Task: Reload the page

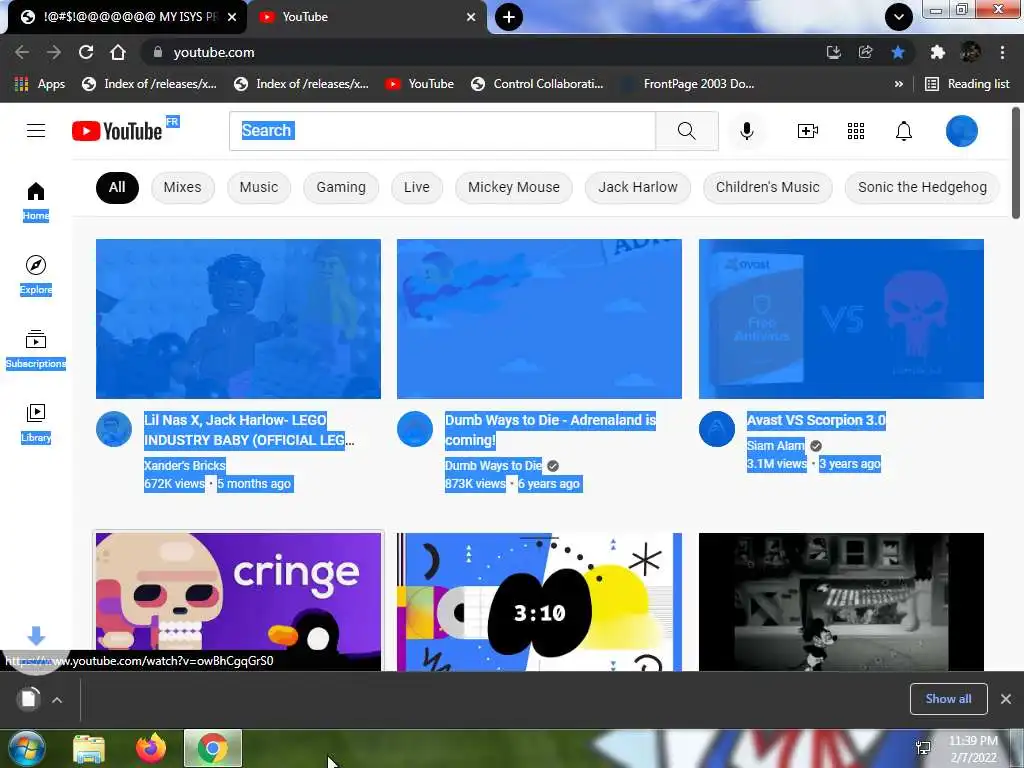Action: click(x=86, y=52)
